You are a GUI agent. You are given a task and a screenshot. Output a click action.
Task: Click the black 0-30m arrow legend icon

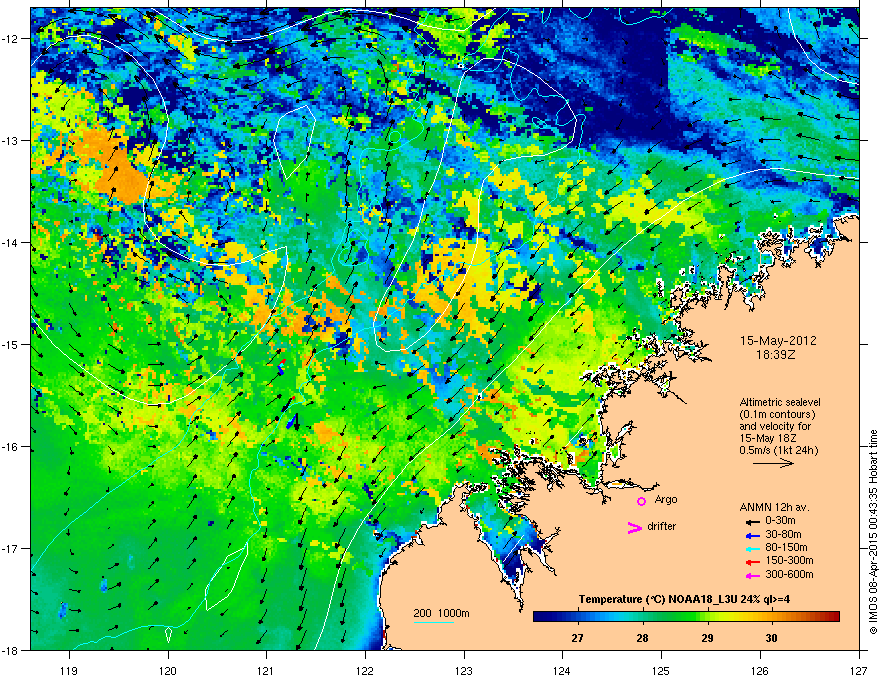(753, 522)
